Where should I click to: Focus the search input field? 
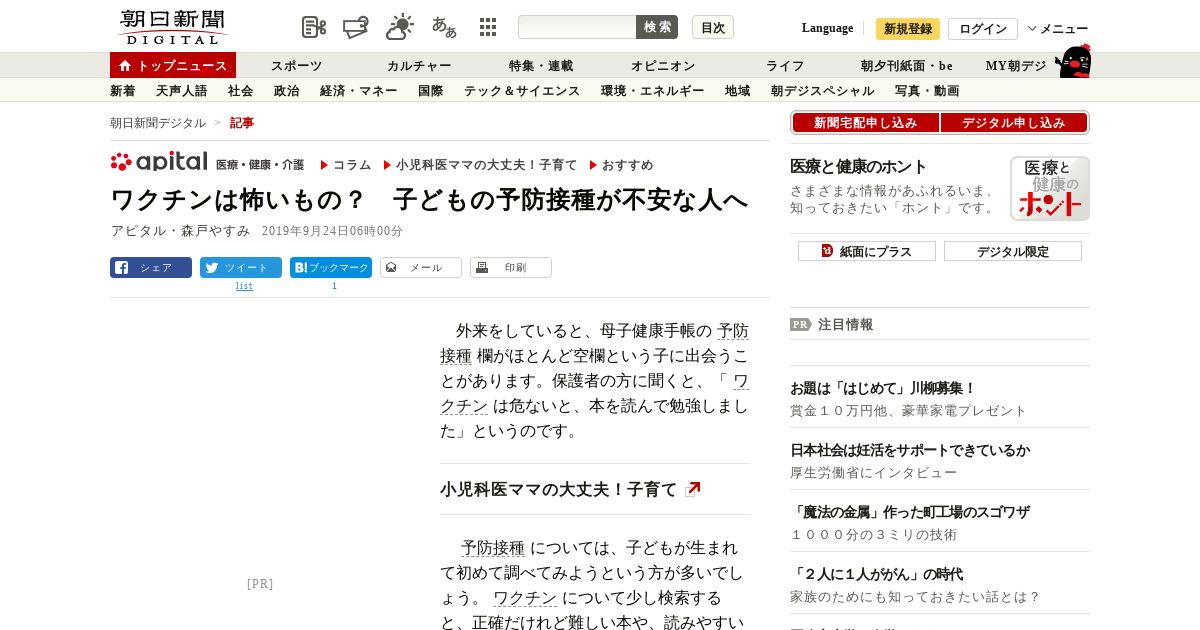[x=577, y=27]
